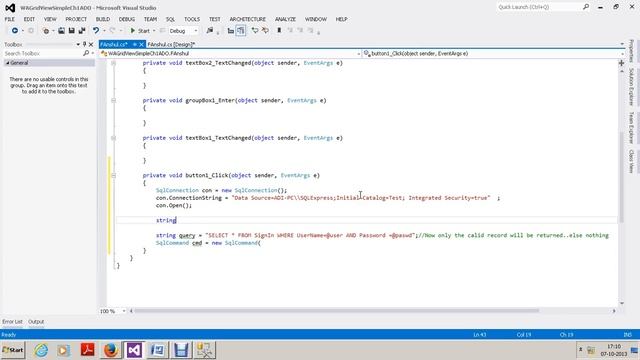Click the Save All toolbar icon
The height and width of the screenshot is (360, 640).
(x=82, y=31)
